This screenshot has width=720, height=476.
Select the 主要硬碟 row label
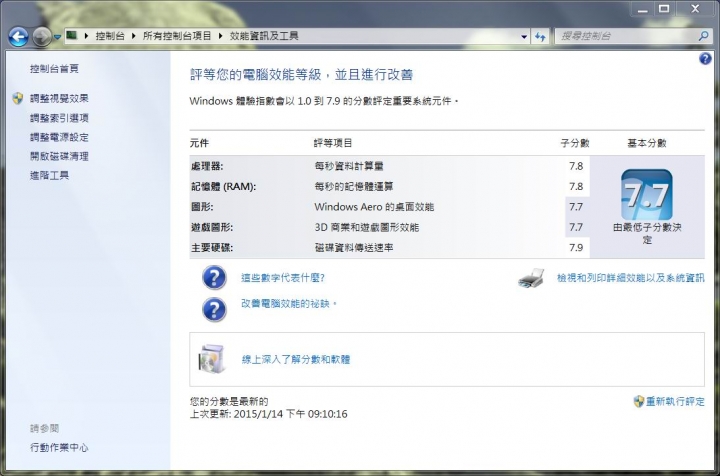[212, 248]
